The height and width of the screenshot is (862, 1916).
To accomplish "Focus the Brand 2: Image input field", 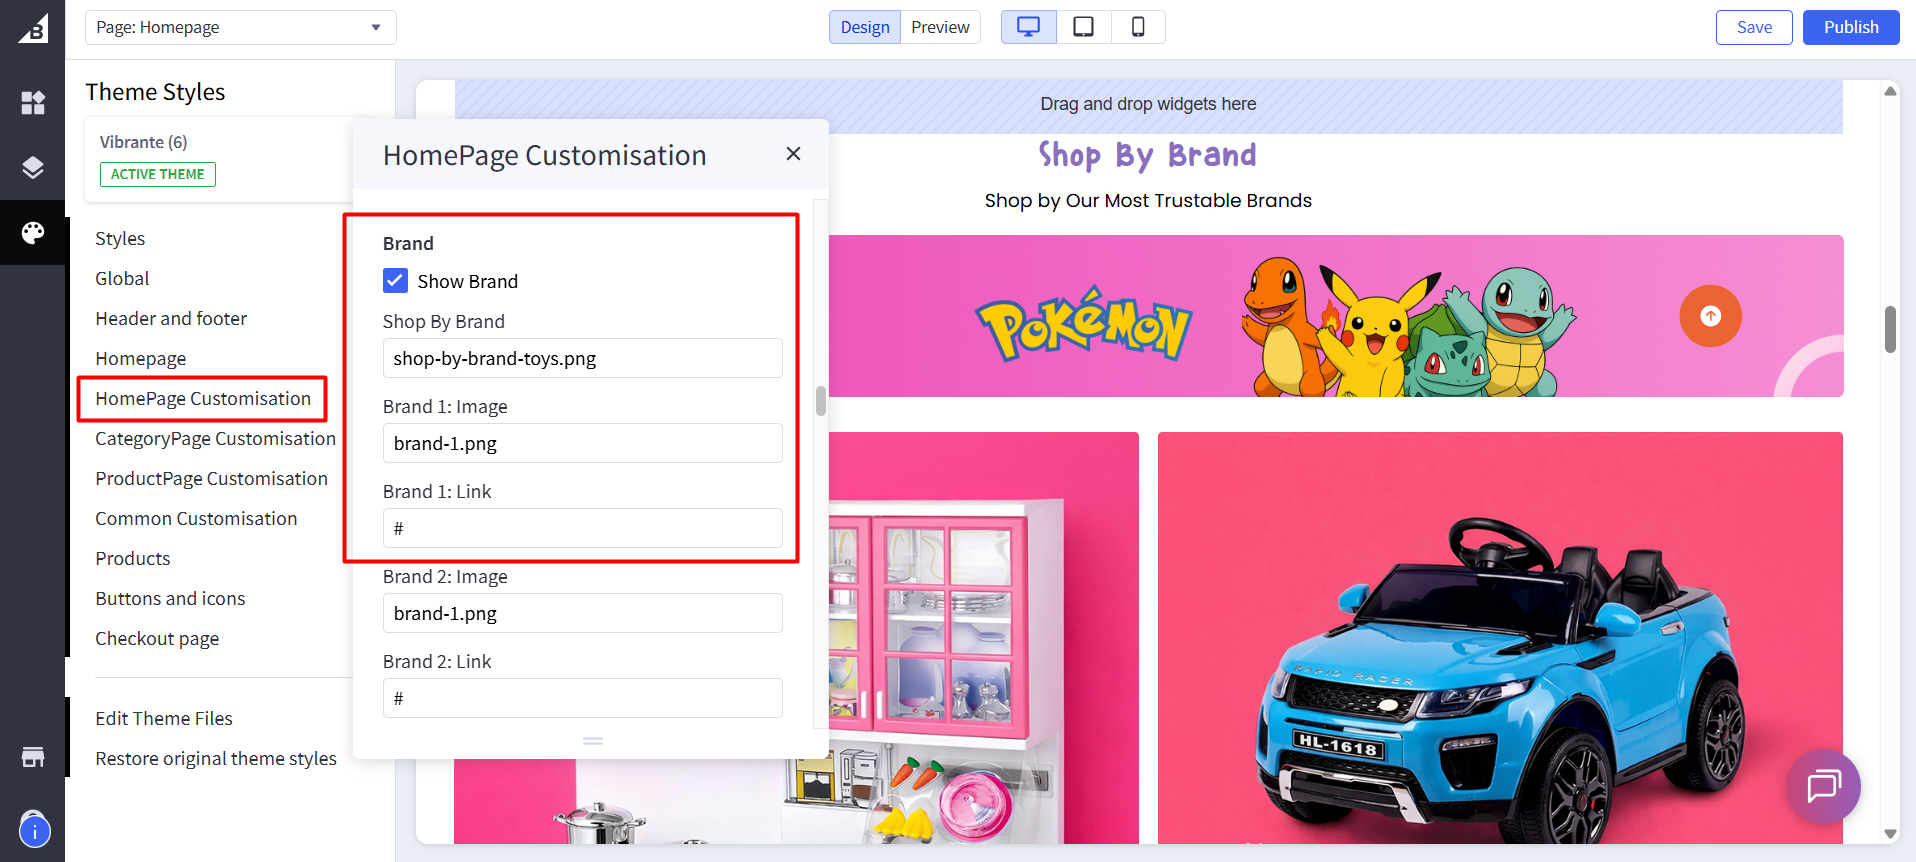I will point(583,613).
